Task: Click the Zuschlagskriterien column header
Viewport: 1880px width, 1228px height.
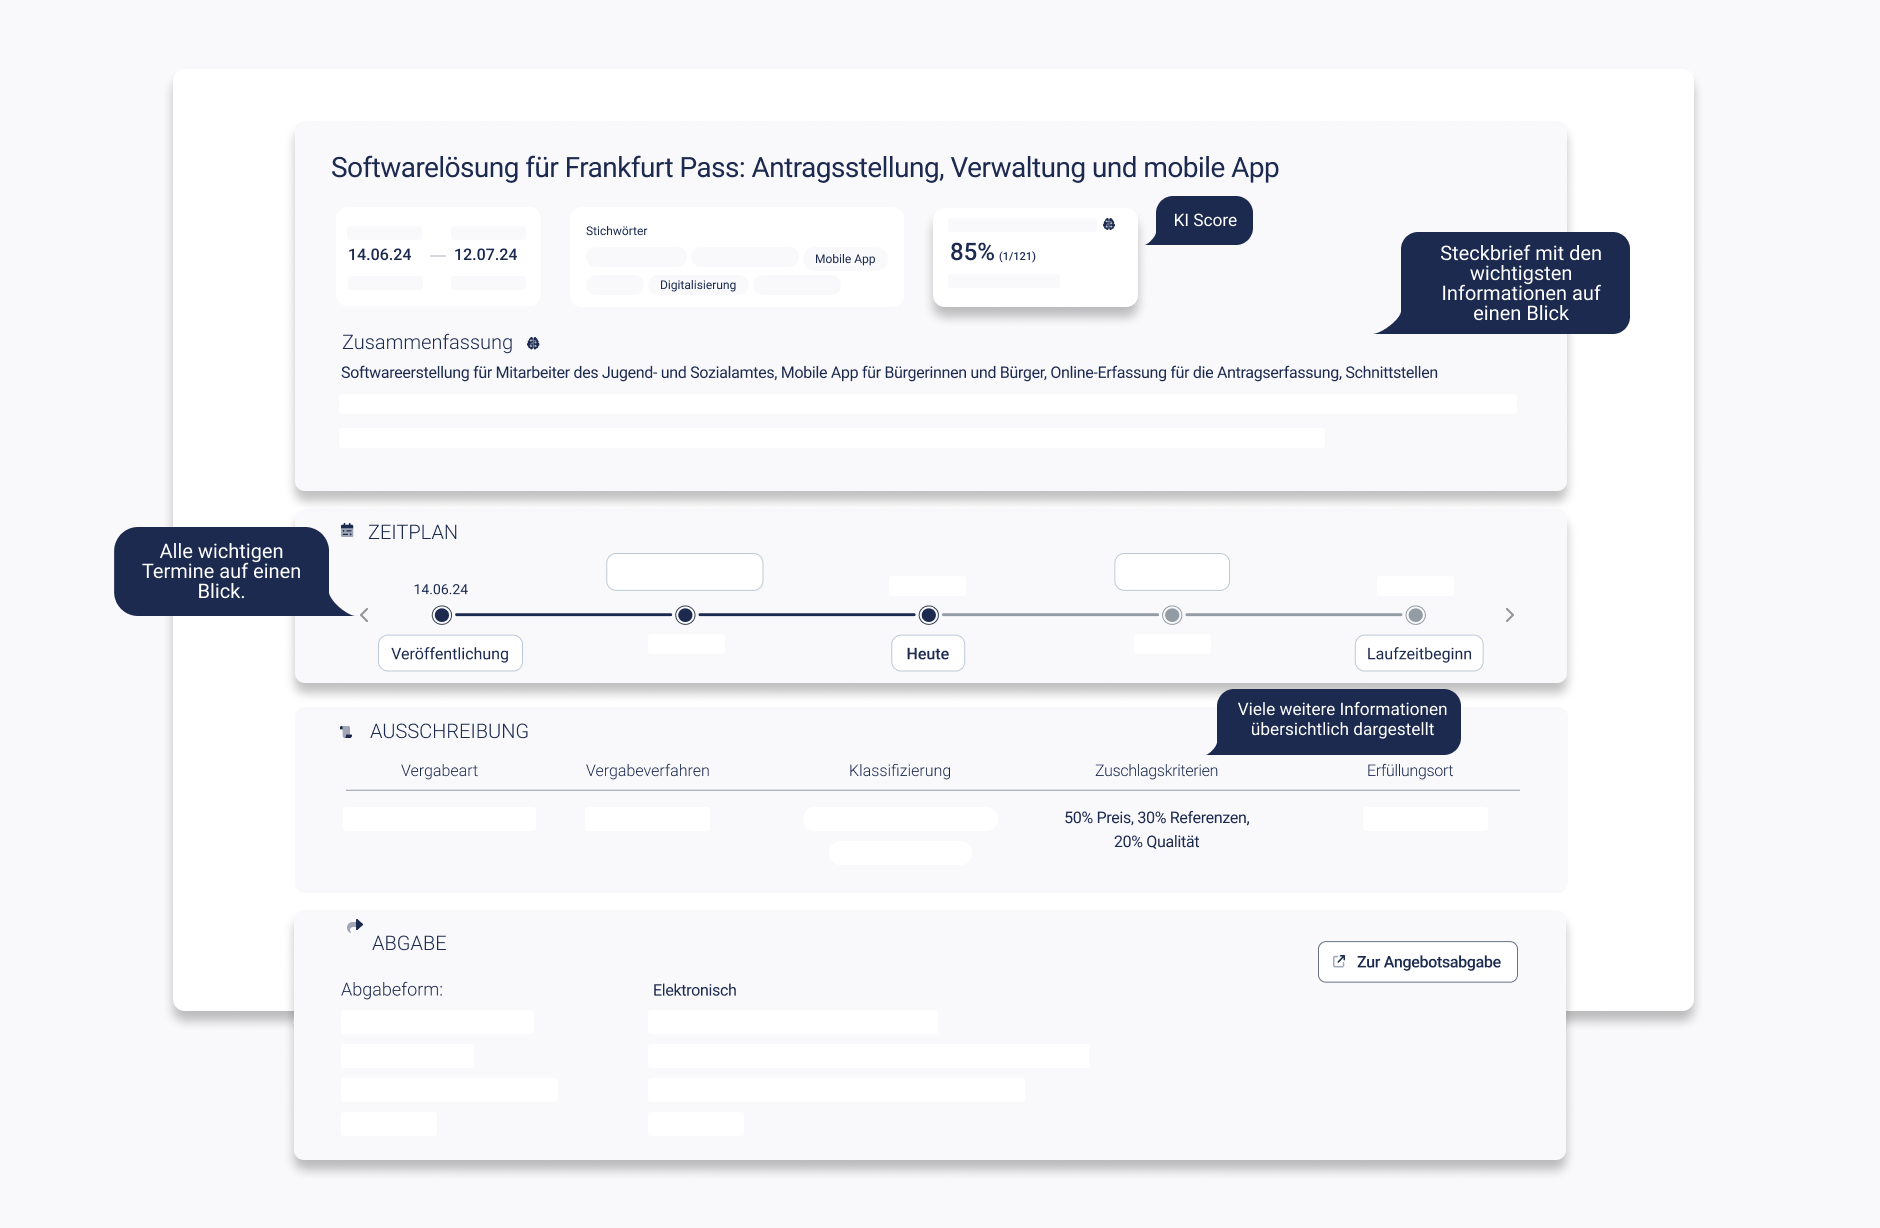Action: [1156, 770]
